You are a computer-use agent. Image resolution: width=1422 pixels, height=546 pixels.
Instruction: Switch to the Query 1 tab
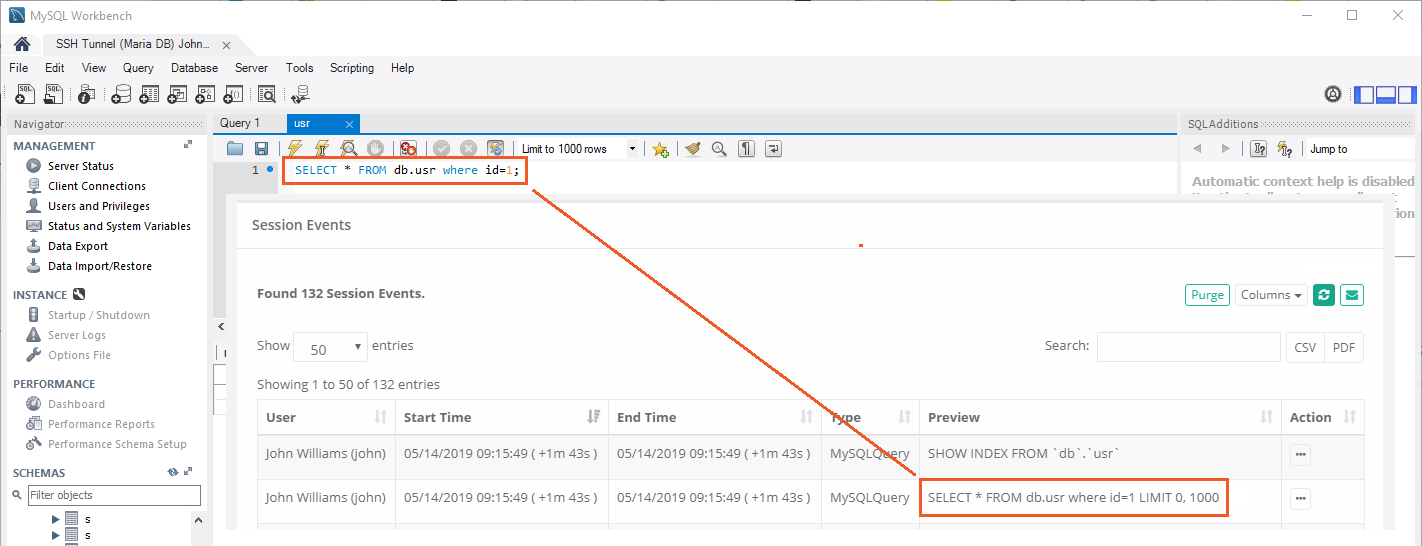click(240, 123)
